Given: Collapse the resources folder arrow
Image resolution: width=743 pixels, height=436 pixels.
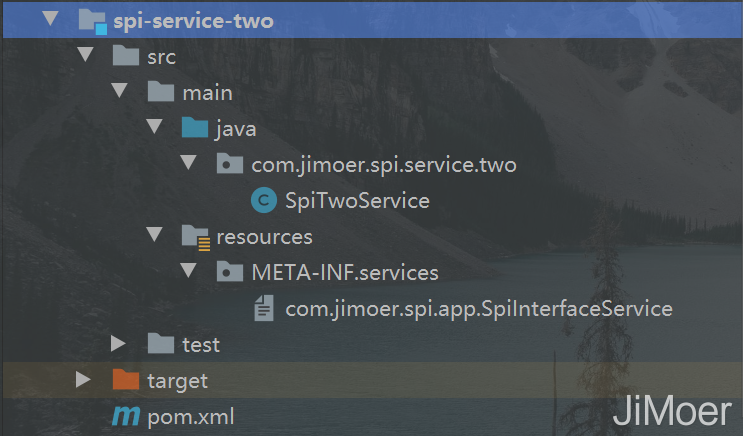Looking at the screenshot, I should (154, 236).
